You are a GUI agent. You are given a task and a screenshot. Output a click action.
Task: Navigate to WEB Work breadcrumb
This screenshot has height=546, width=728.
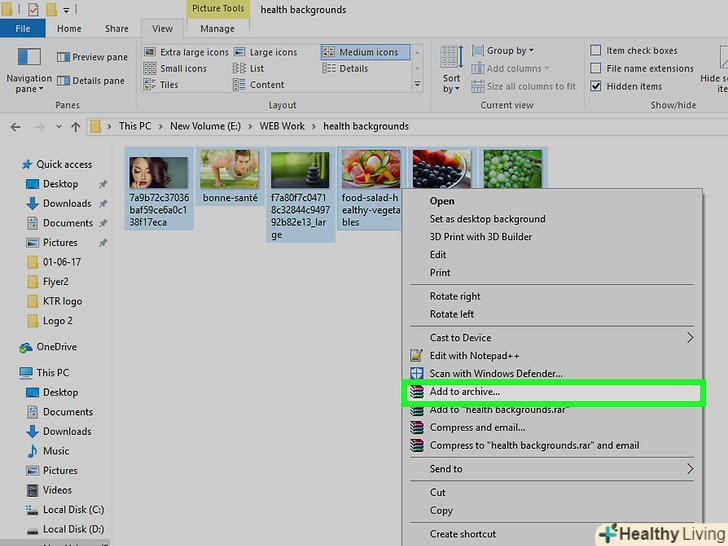[282, 126]
